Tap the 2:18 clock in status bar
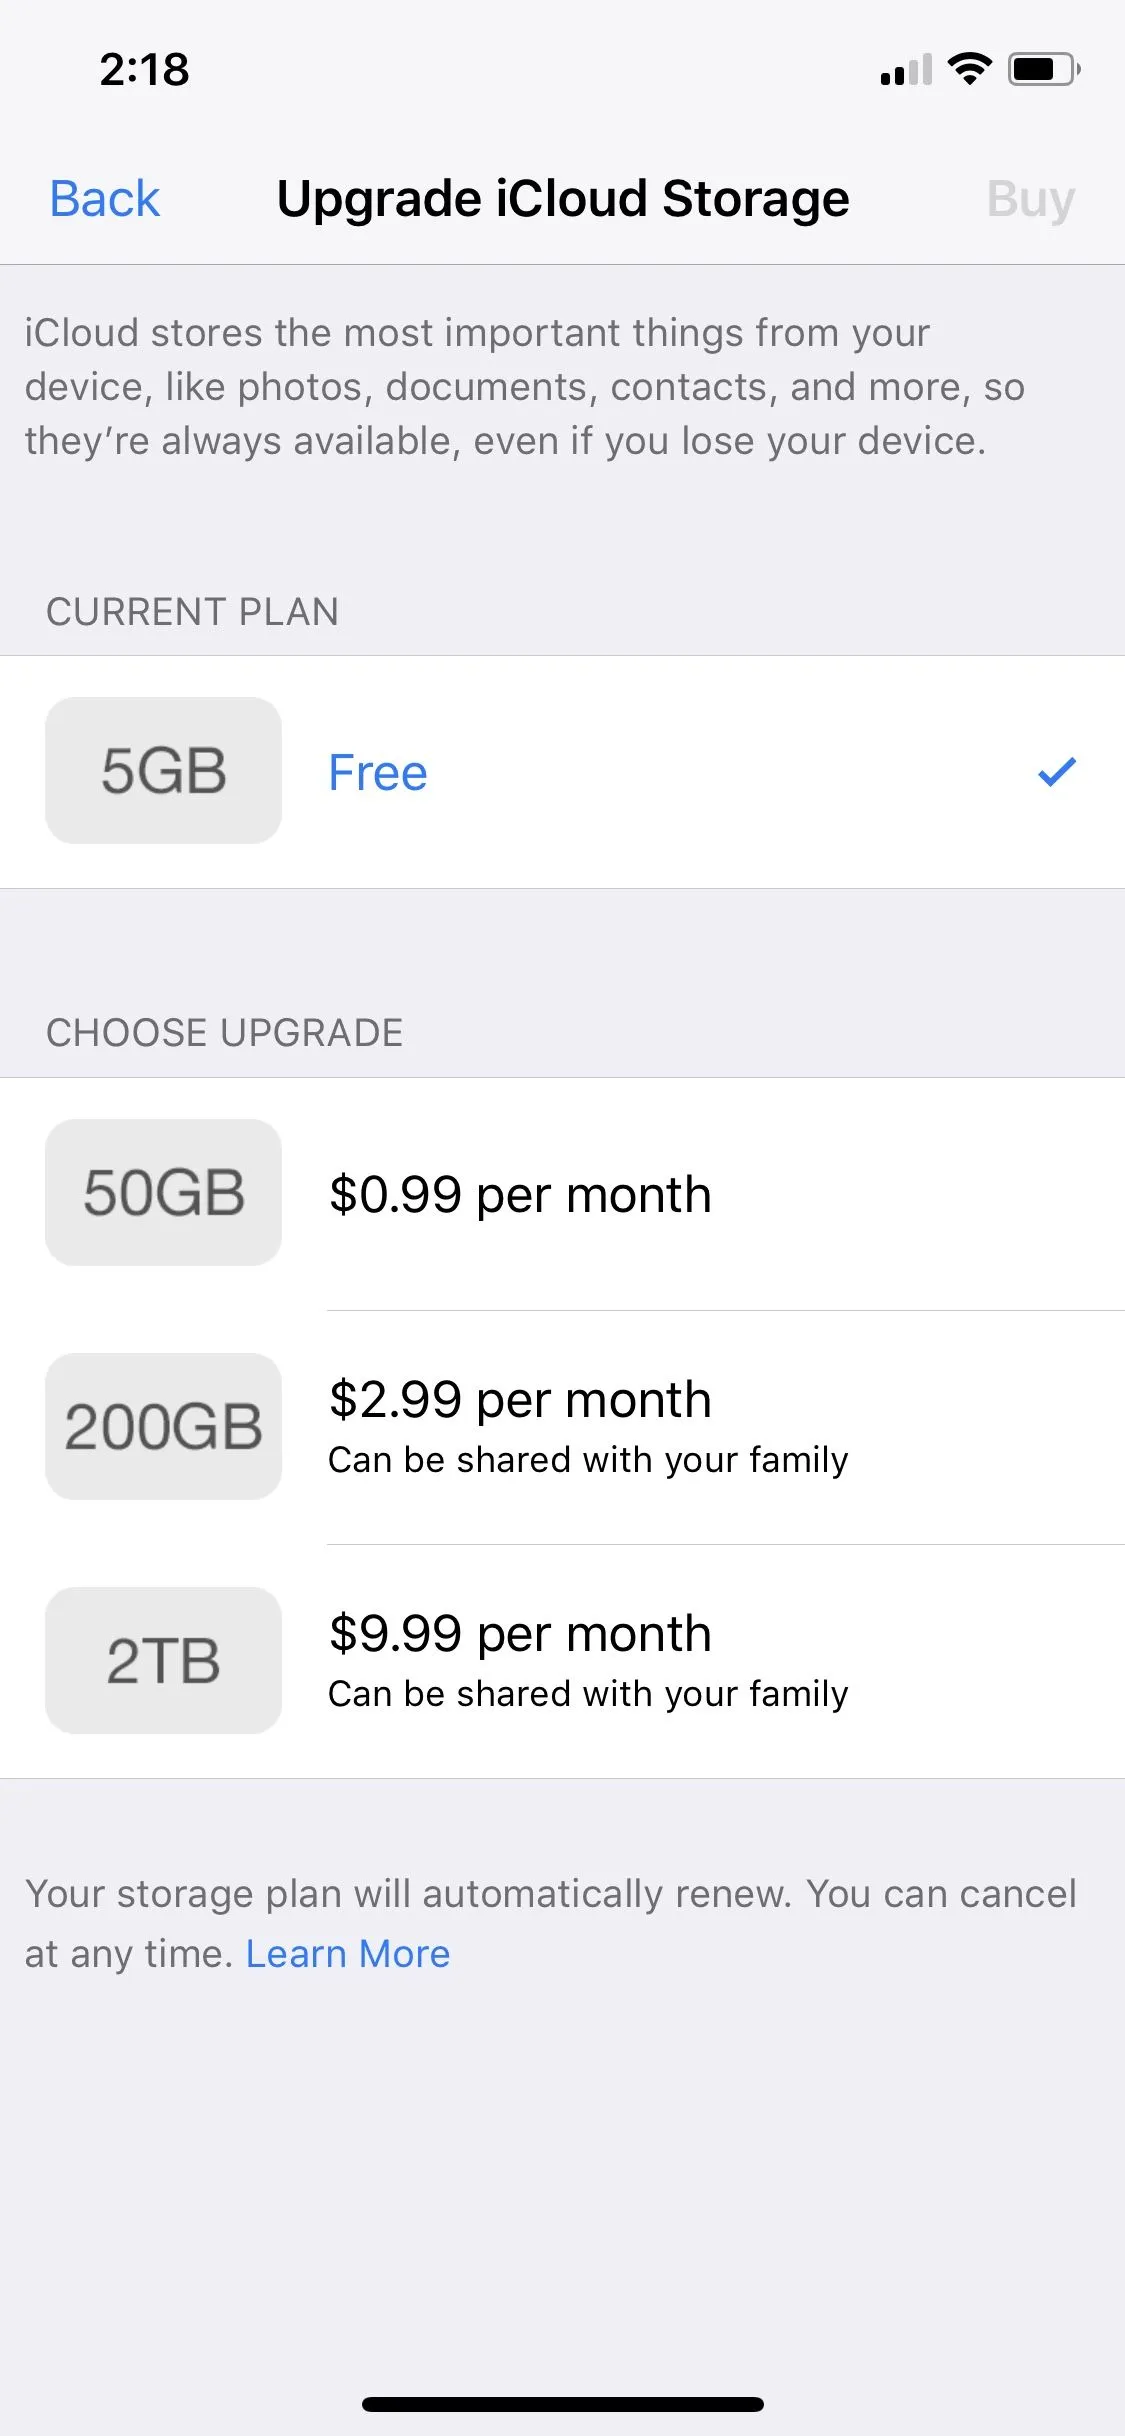Viewport: 1125px width, 2436px height. coord(144,69)
